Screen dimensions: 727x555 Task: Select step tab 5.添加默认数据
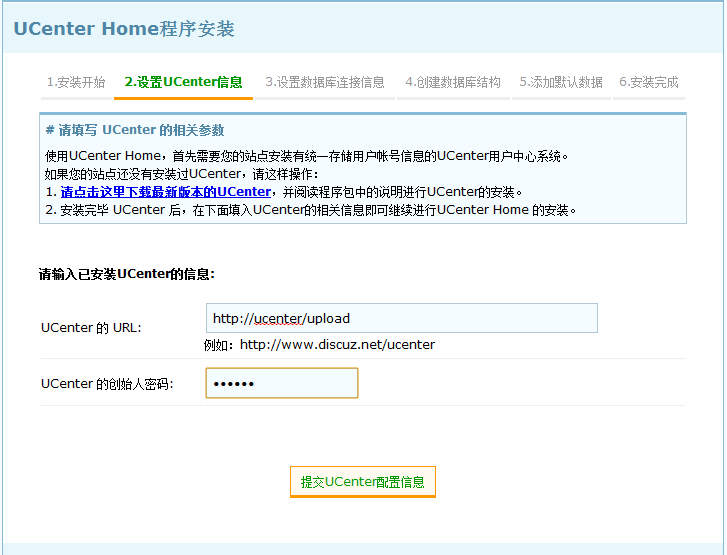(x=561, y=82)
